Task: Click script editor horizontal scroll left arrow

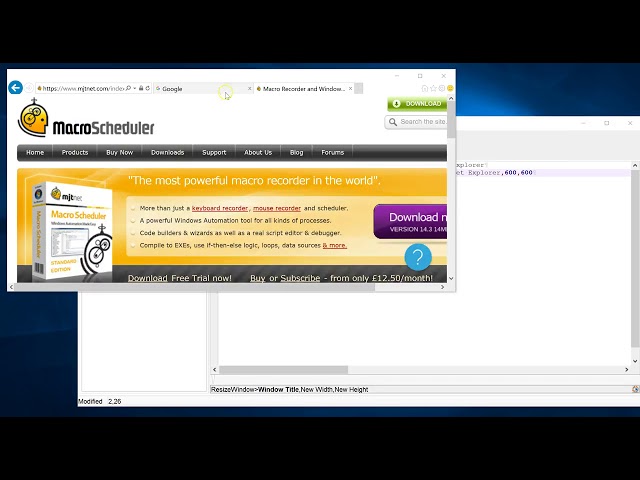Action: (x=215, y=369)
